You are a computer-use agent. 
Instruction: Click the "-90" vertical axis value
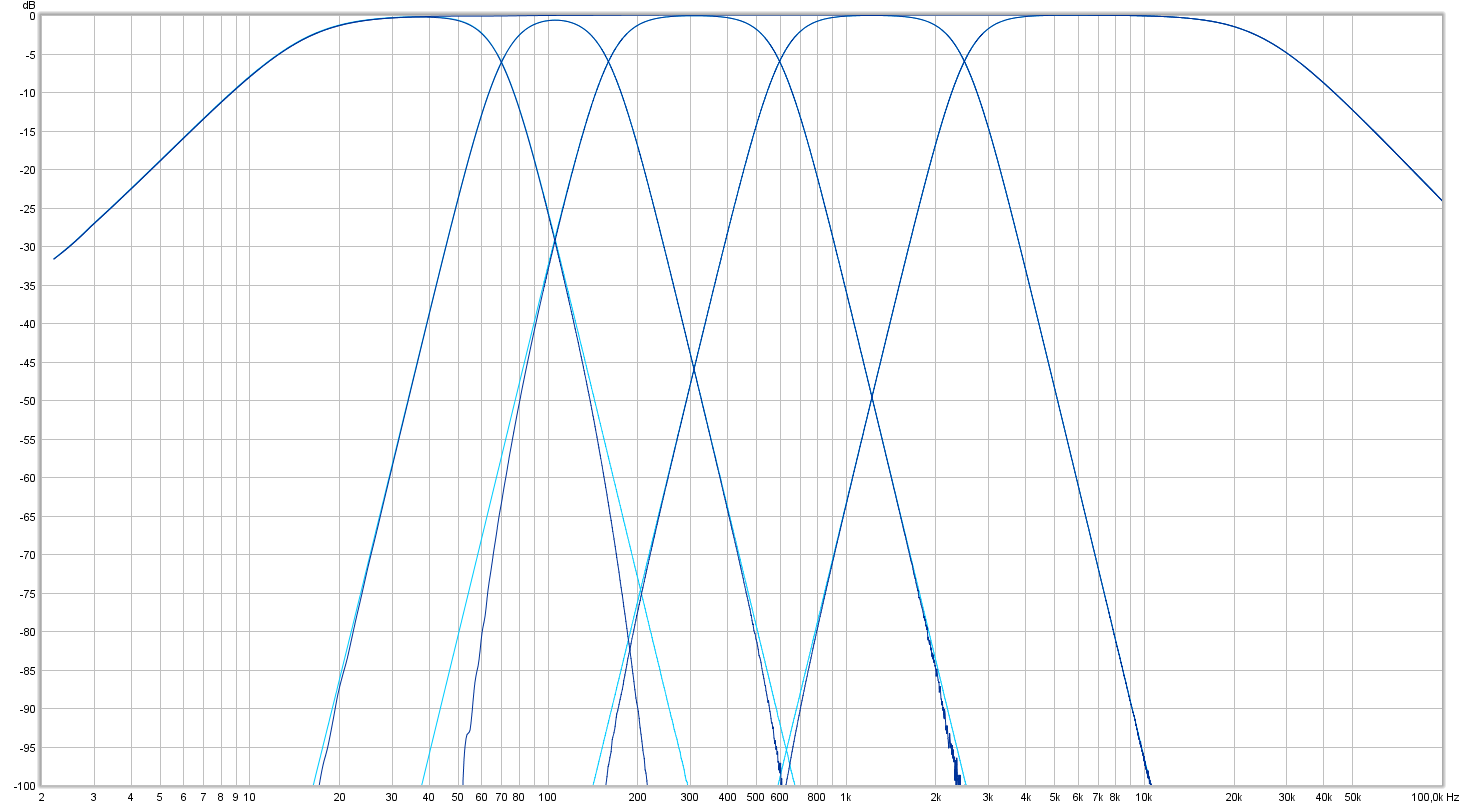28,709
